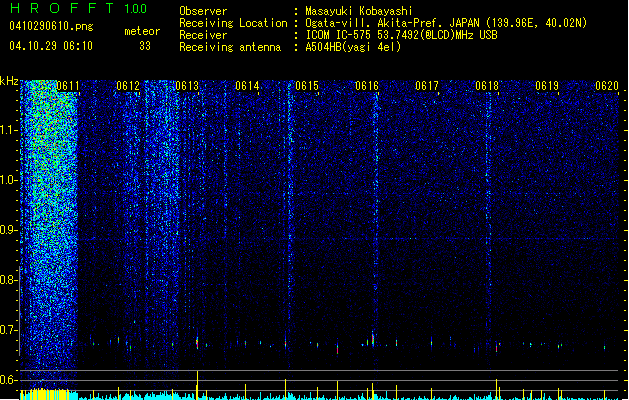The width and height of the screenshot is (629, 400).
Task: Click the 0611 time marker
Action: pyautogui.click(x=68, y=86)
